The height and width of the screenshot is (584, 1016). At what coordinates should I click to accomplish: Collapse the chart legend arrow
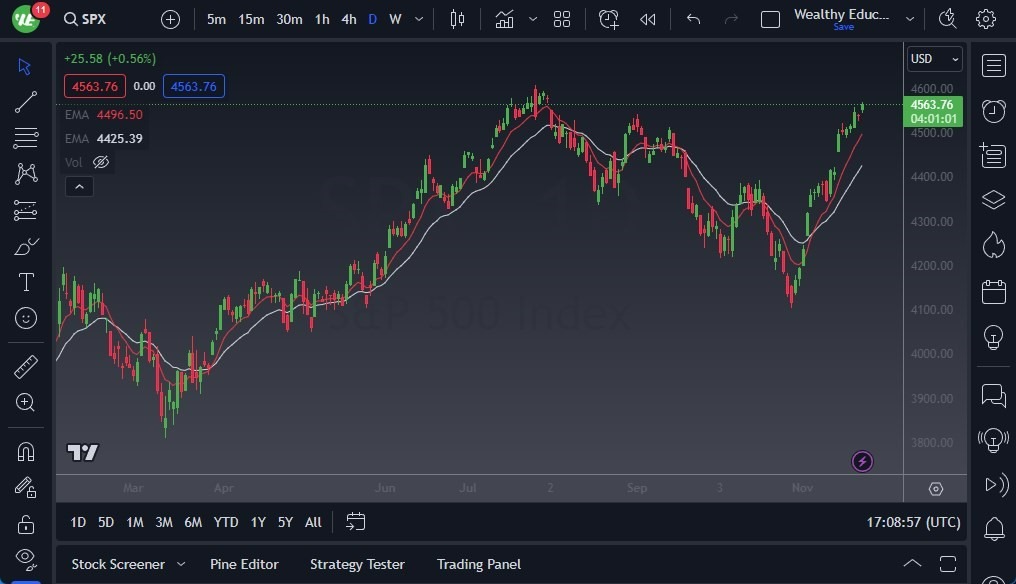[x=79, y=186]
